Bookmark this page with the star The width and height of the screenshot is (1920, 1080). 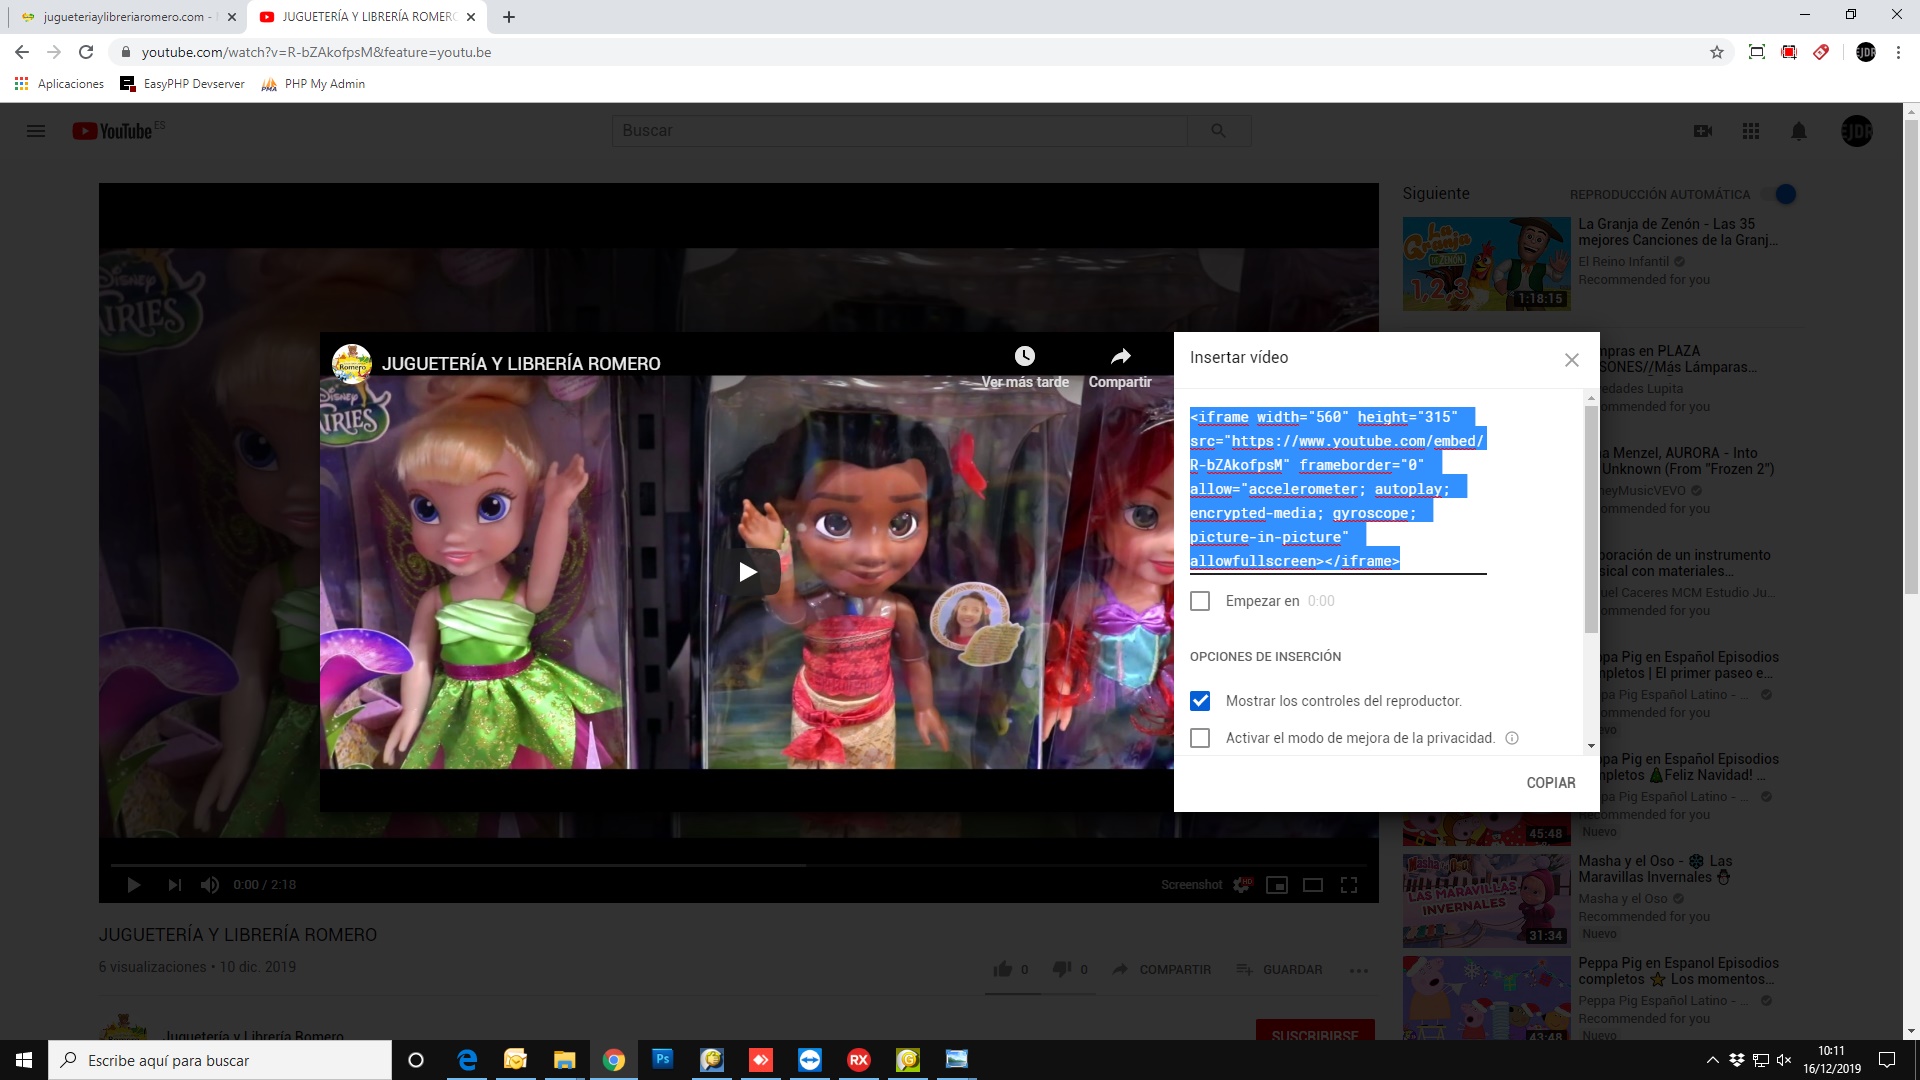(x=1717, y=52)
